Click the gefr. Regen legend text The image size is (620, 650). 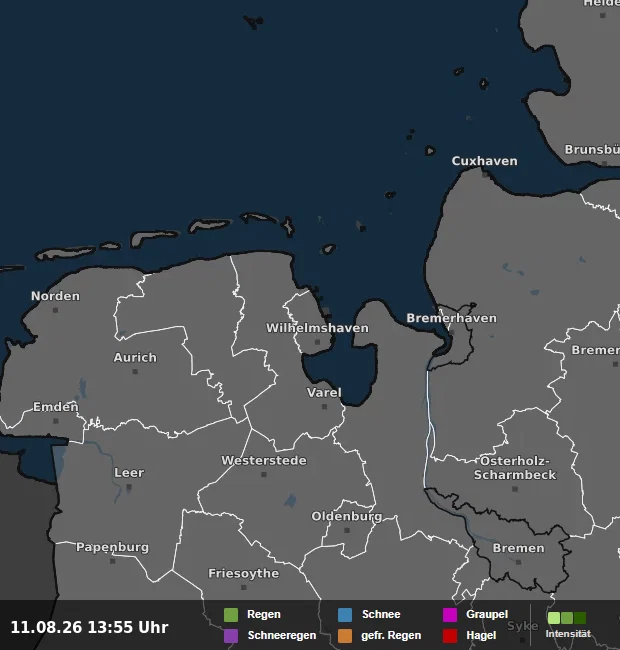click(x=391, y=635)
